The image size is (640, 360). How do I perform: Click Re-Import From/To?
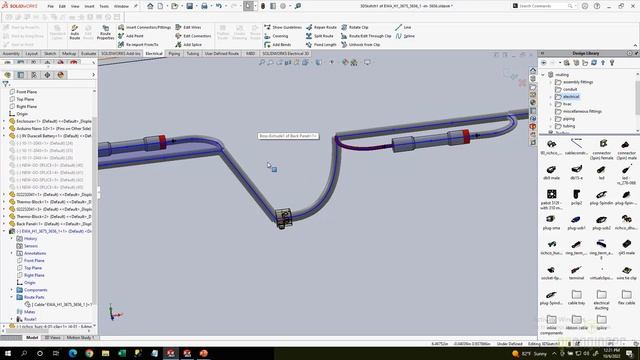coord(138,44)
